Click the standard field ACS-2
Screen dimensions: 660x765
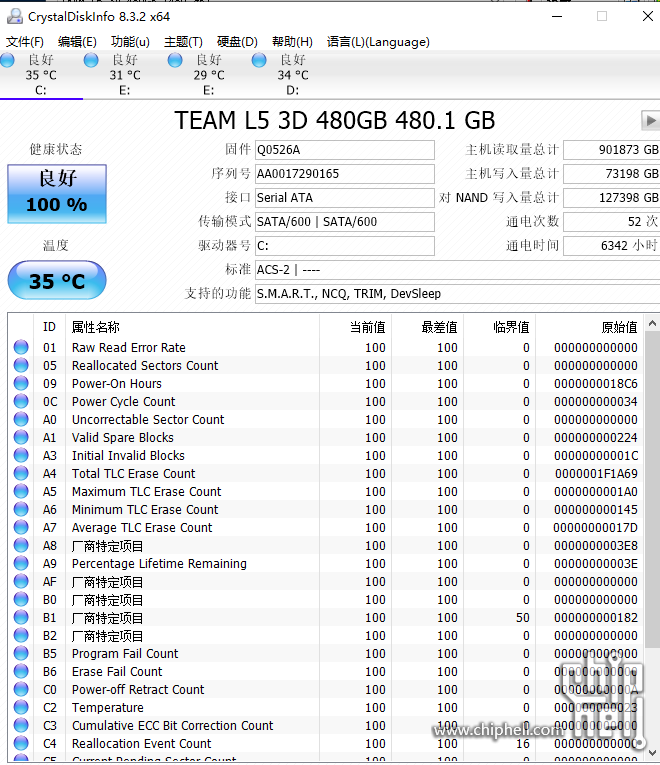[x=458, y=269]
